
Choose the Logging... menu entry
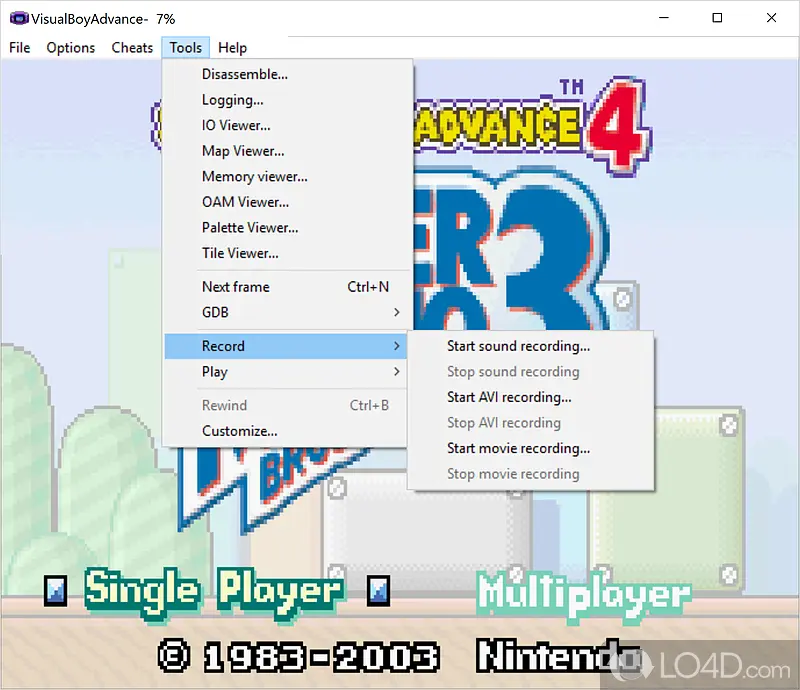click(x=233, y=100)
